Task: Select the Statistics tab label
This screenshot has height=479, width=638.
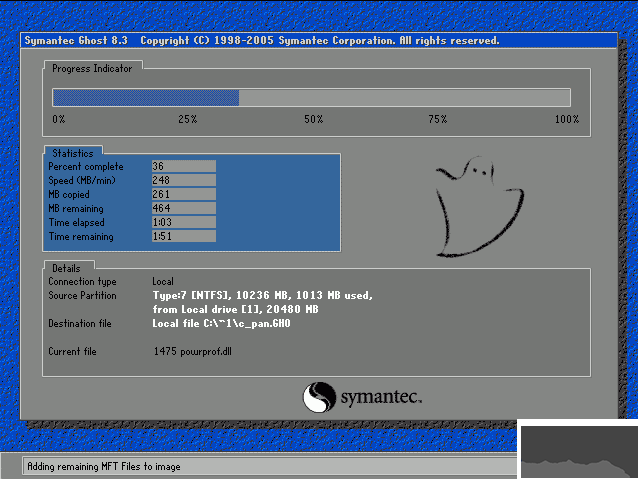Action: 73,153
